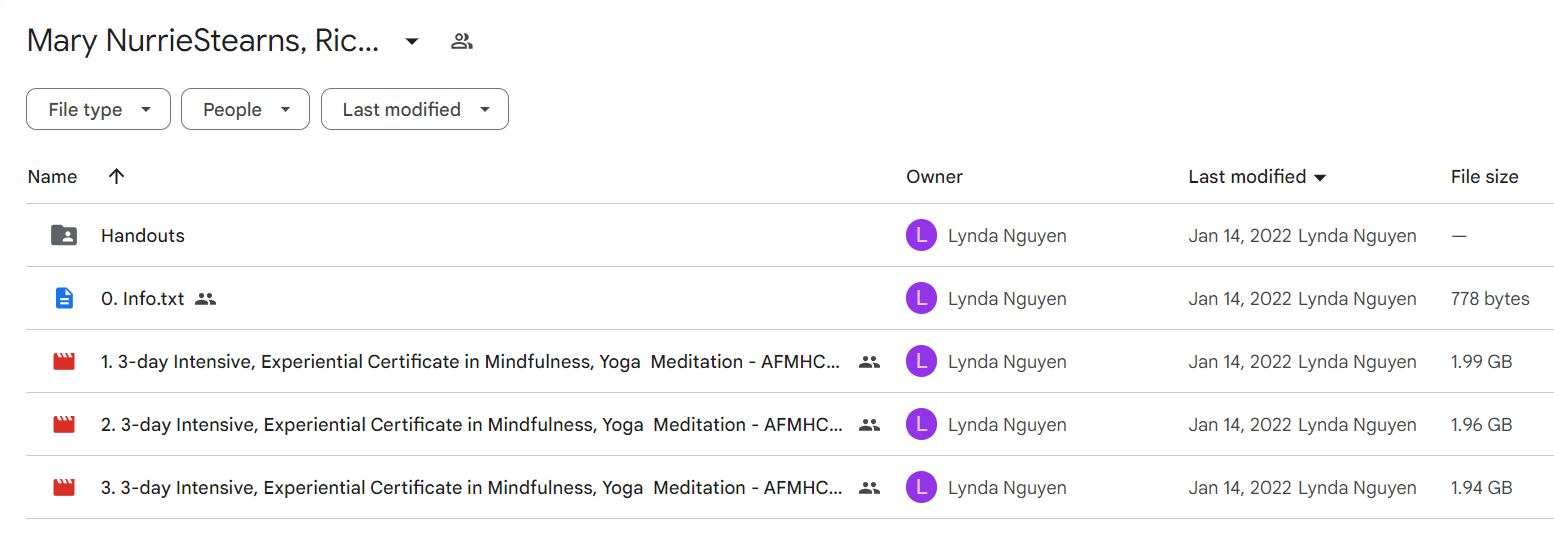
Task: Open the Last modified filter dropdown
Action: pos(415,110)
